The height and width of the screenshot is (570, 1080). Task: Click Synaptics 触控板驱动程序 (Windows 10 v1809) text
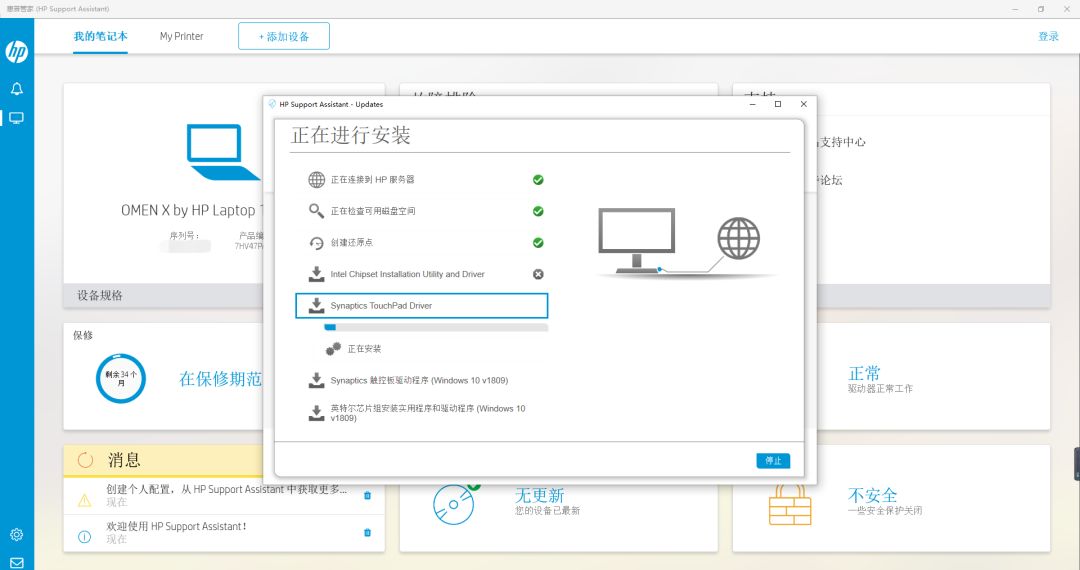[419, 380]
